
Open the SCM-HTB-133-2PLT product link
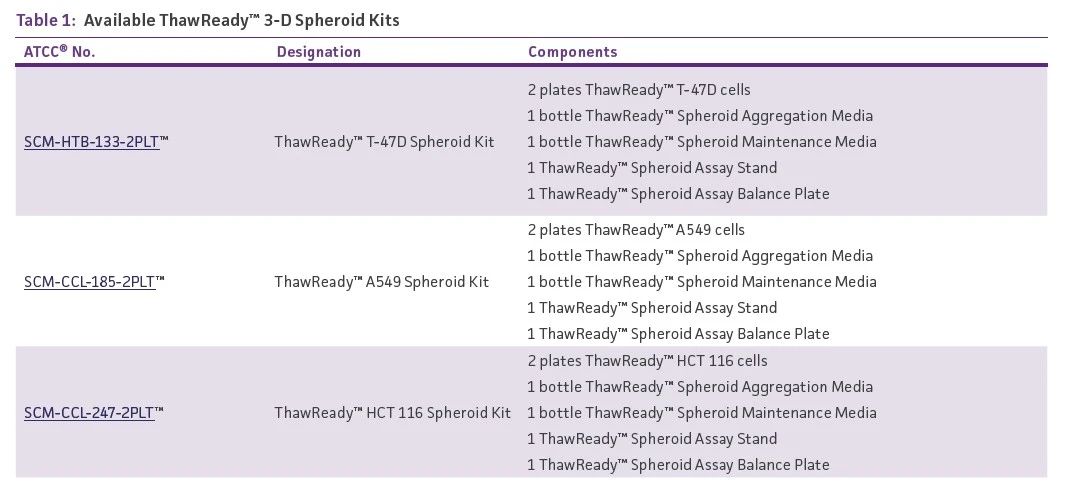click(x=91, y=142)
